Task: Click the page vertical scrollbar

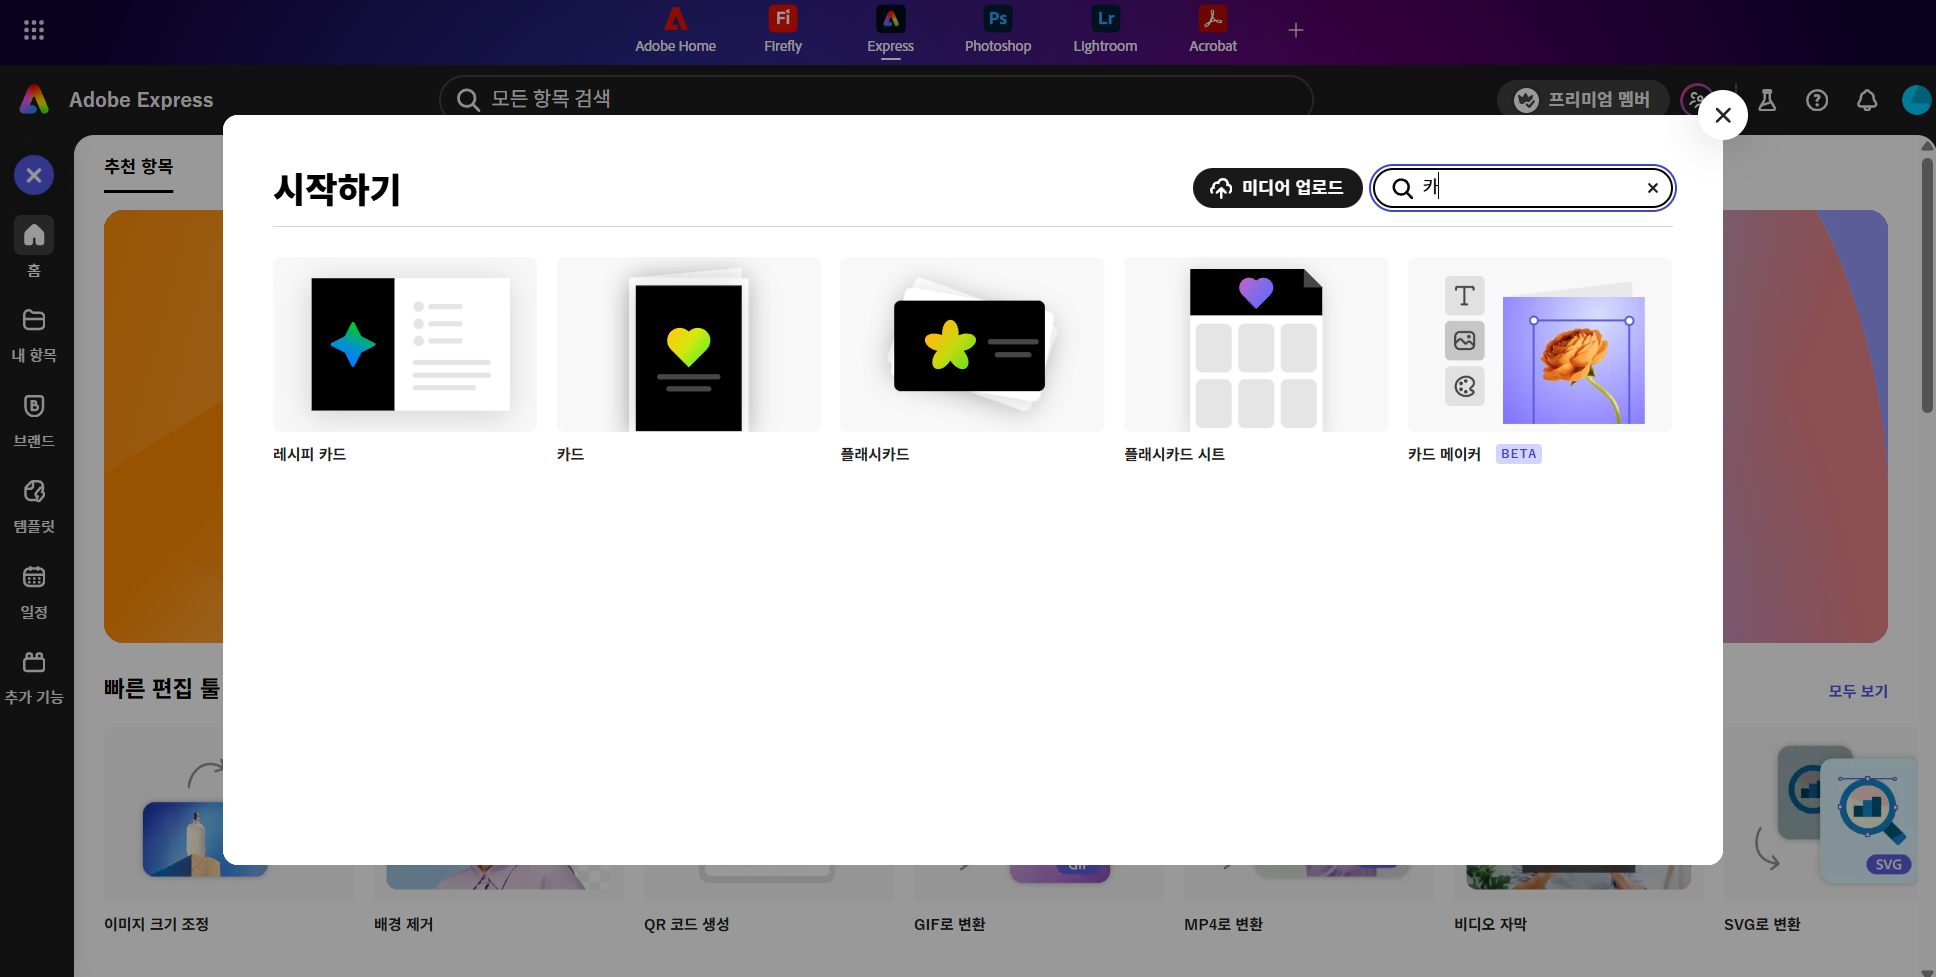Action: coord(1927,285)
